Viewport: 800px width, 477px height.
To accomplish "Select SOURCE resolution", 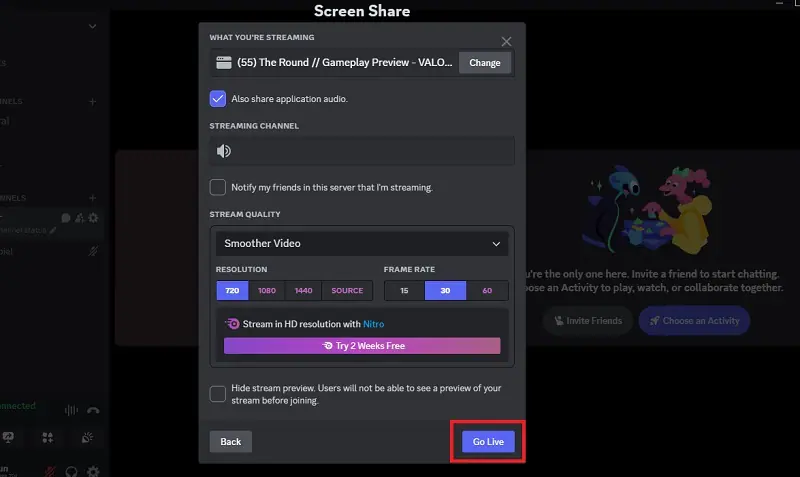I will (347, 290).
